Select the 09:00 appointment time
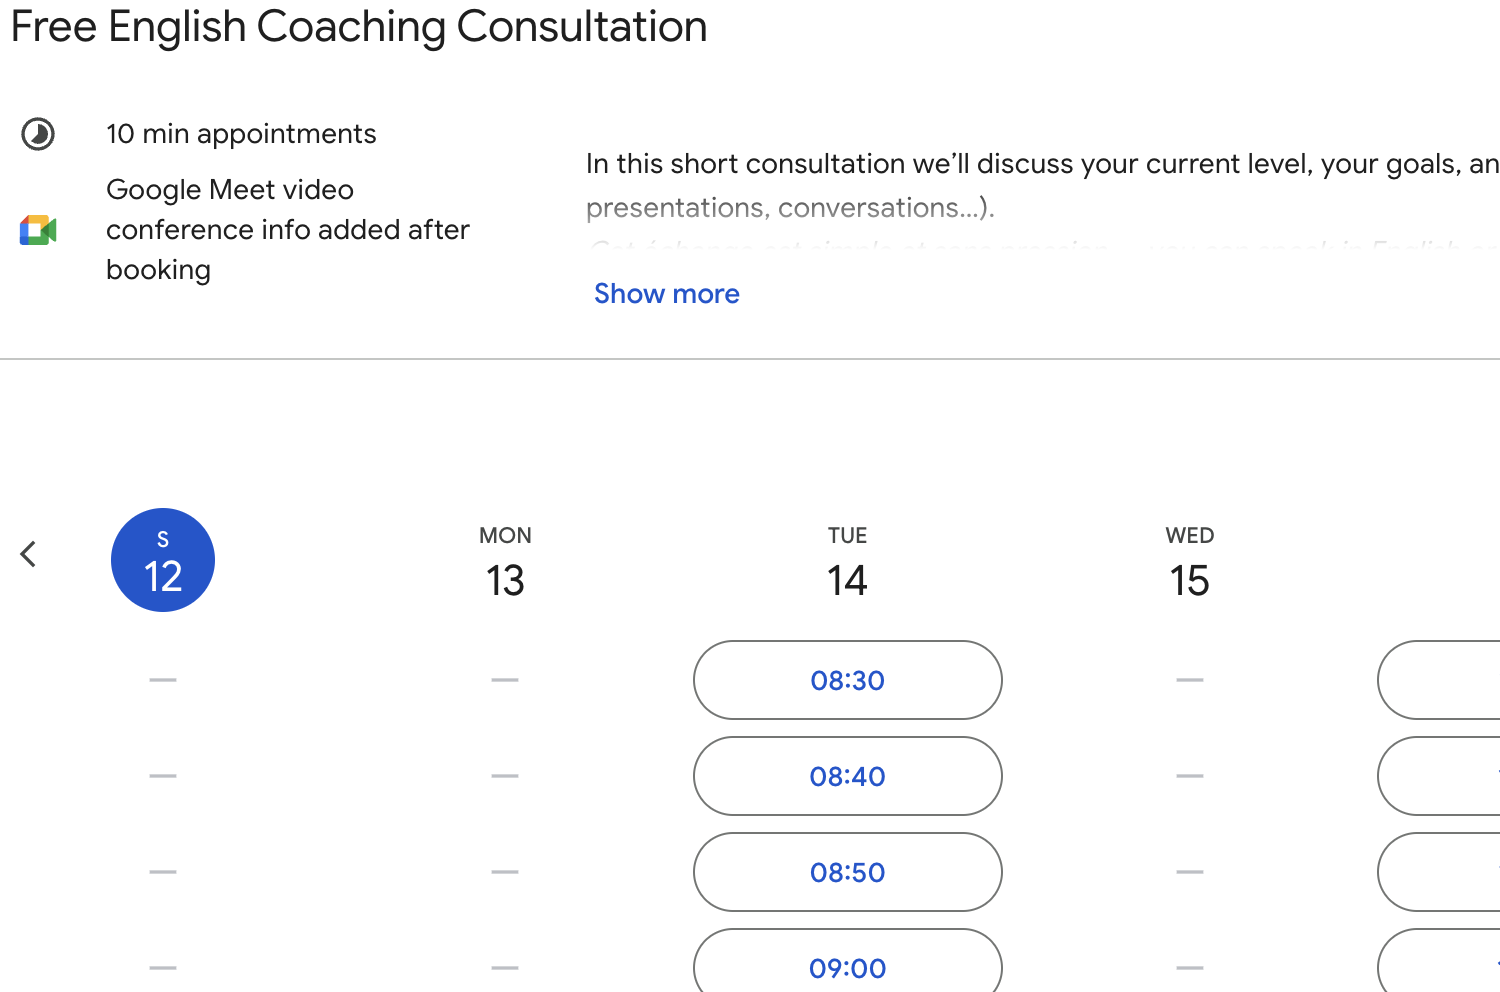The image size is (1500, 992). pyautogui.click(x=847, y=967)
